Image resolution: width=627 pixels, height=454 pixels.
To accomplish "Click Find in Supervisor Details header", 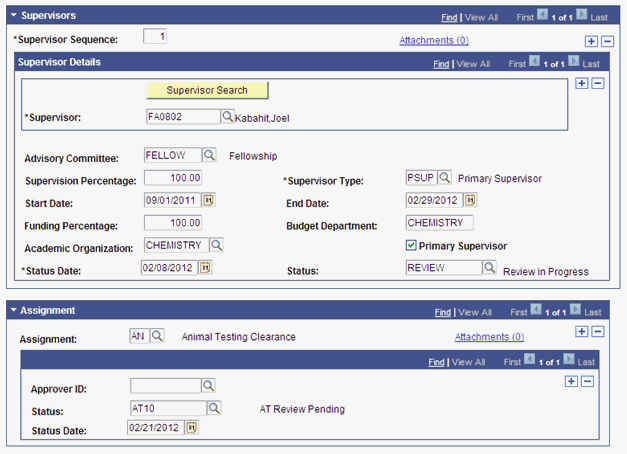I will (x=441, y=64).
